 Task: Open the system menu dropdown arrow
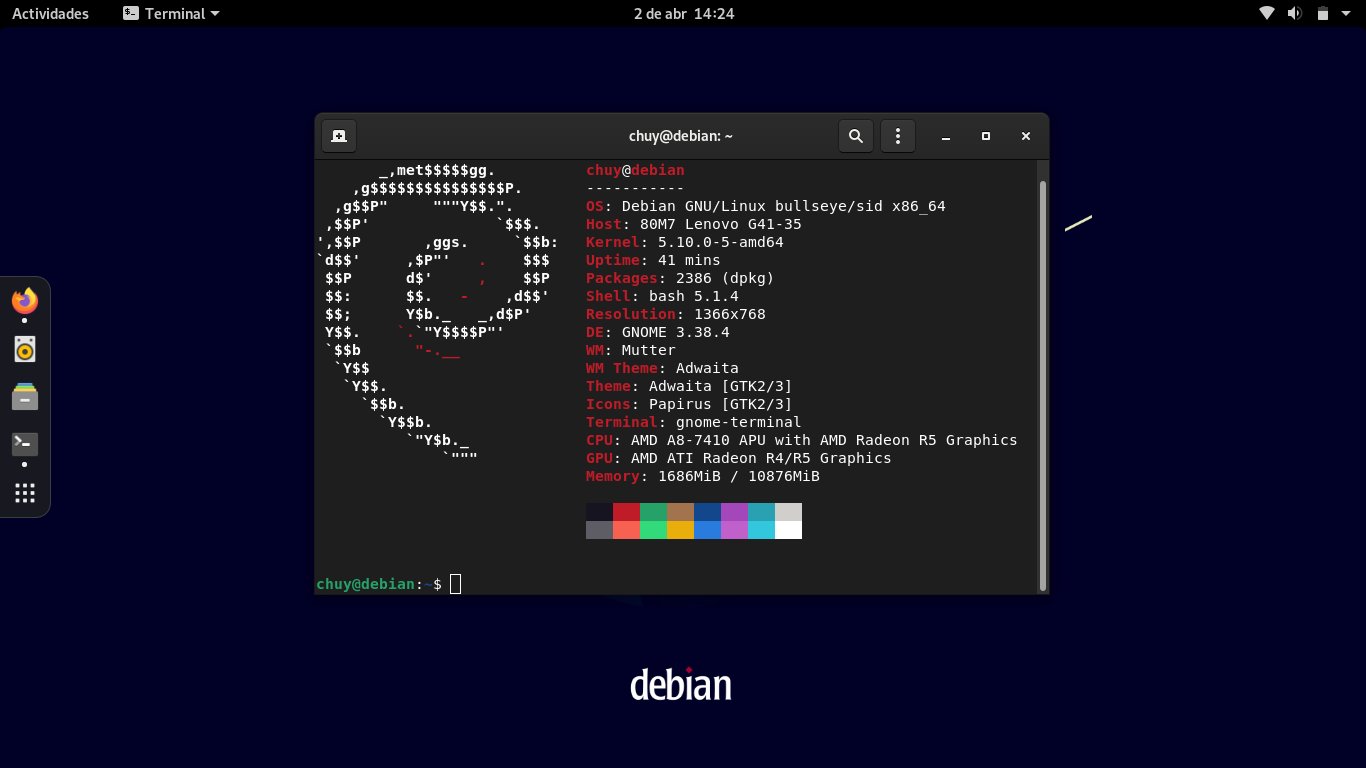[1346, 13]
